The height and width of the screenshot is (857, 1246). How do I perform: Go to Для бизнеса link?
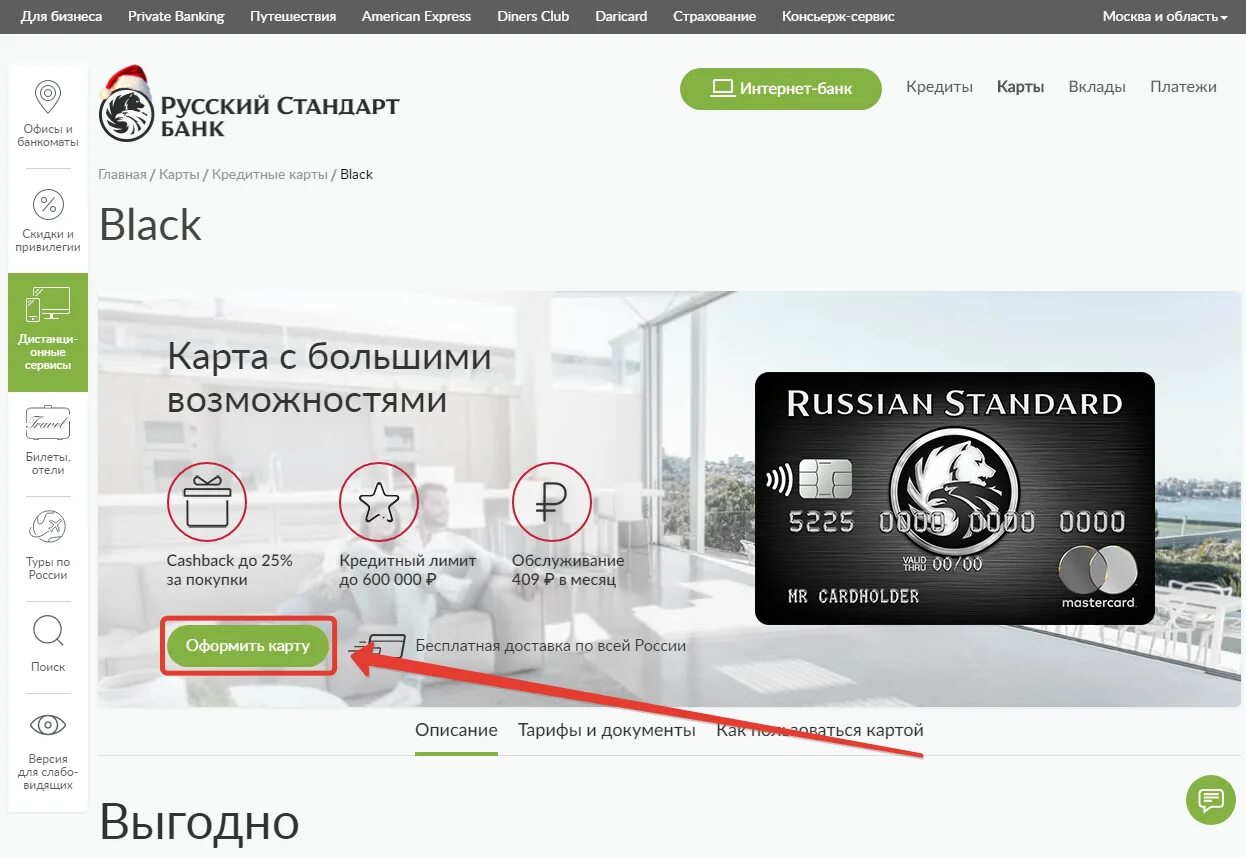(x=61, y=17)
